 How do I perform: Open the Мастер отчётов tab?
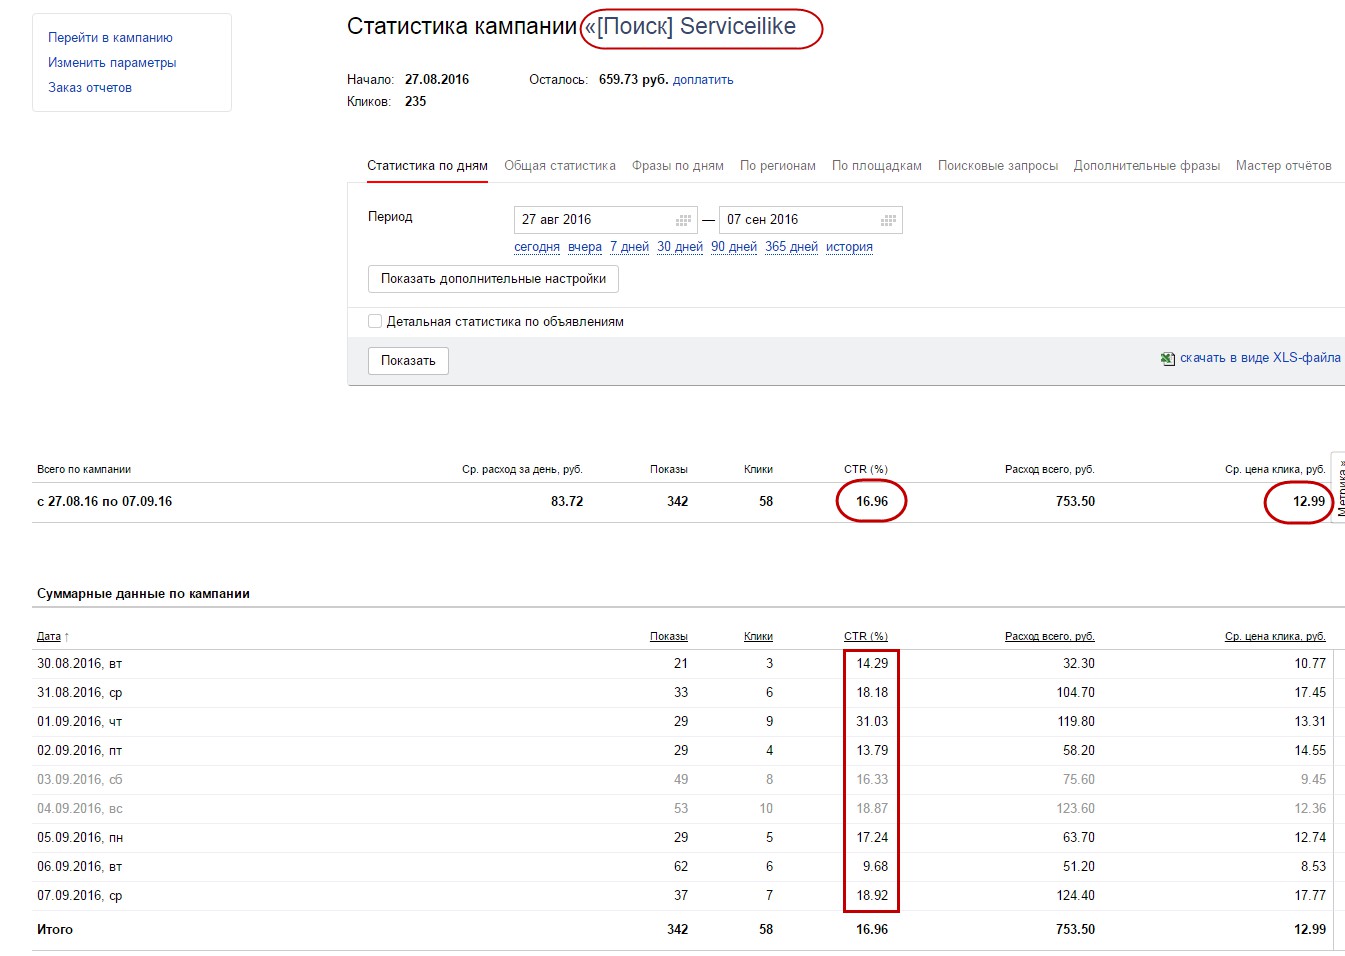tap(1284, 166)
